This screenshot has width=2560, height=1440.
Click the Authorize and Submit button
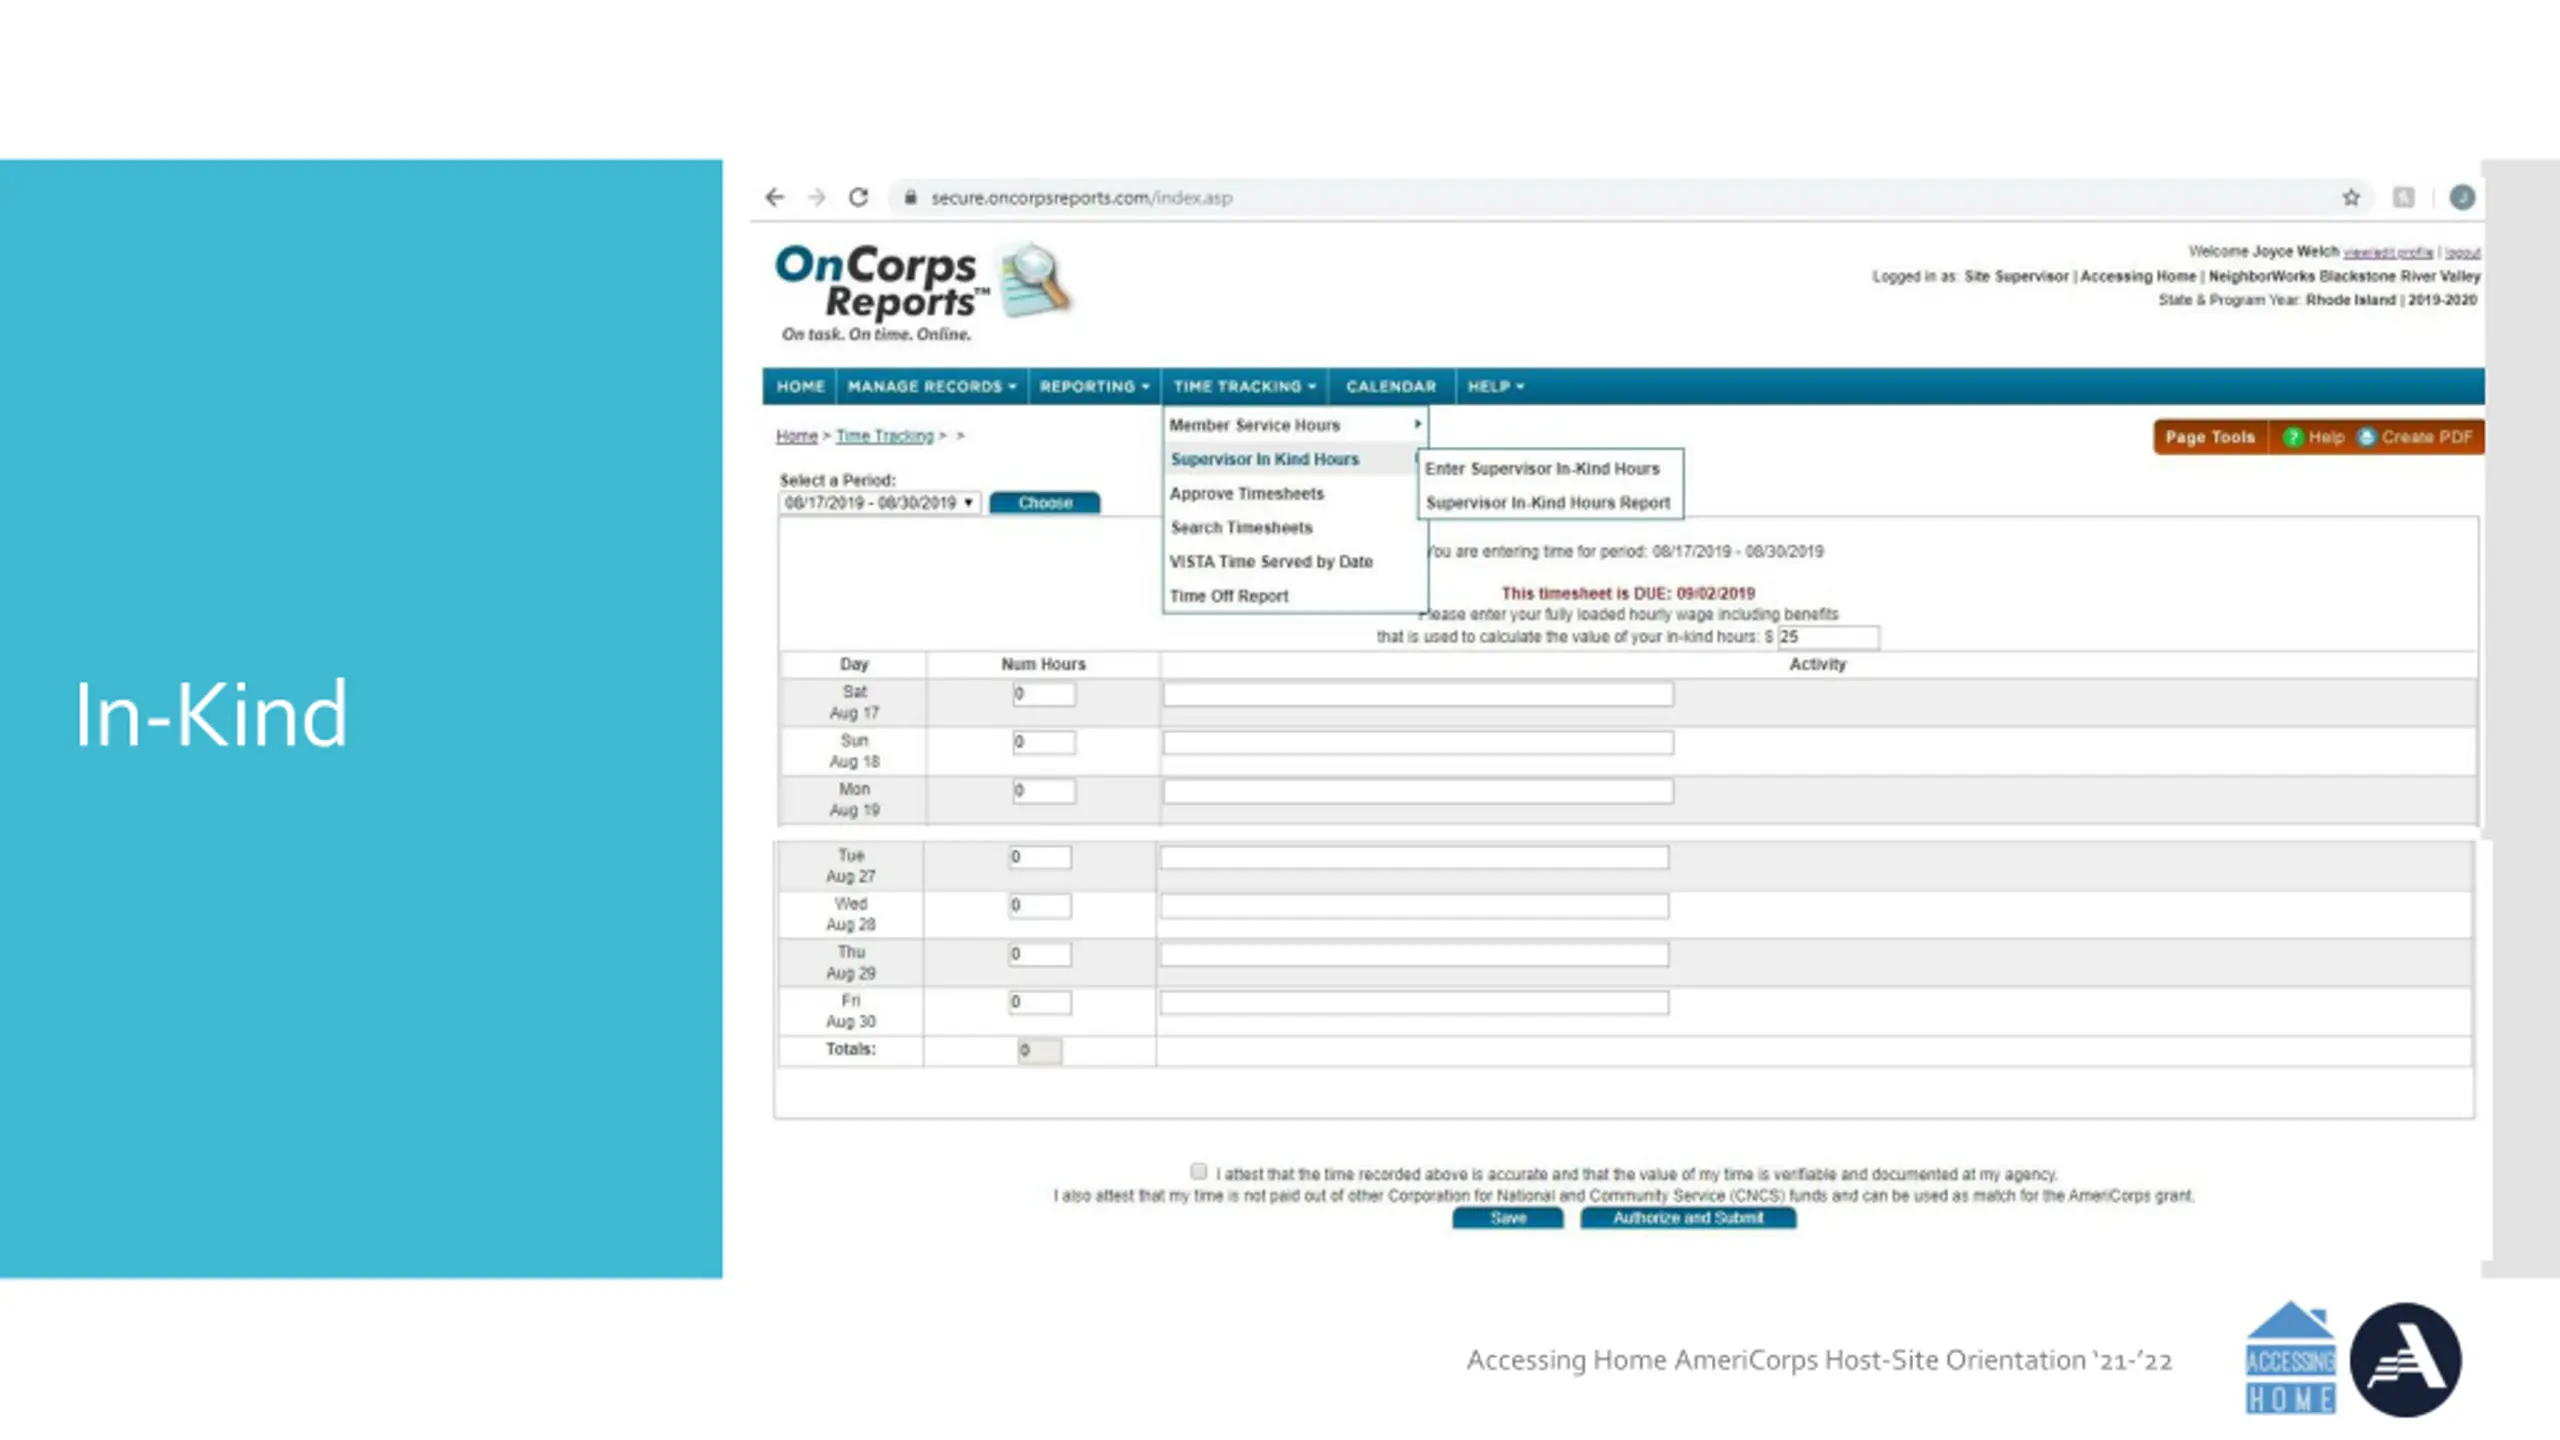coord(1688,1218)
